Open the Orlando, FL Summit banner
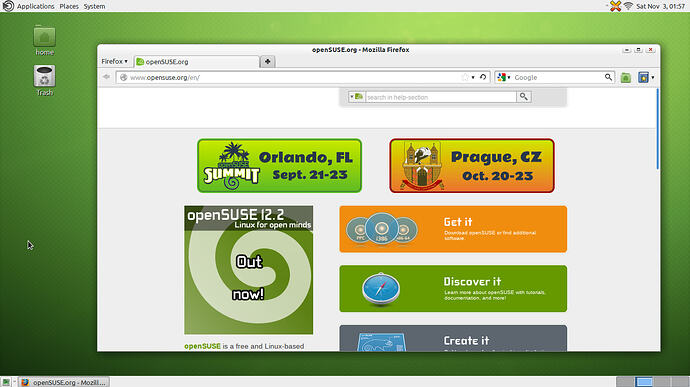Screen dimensions: 690x387 click(x=279, y=166)
